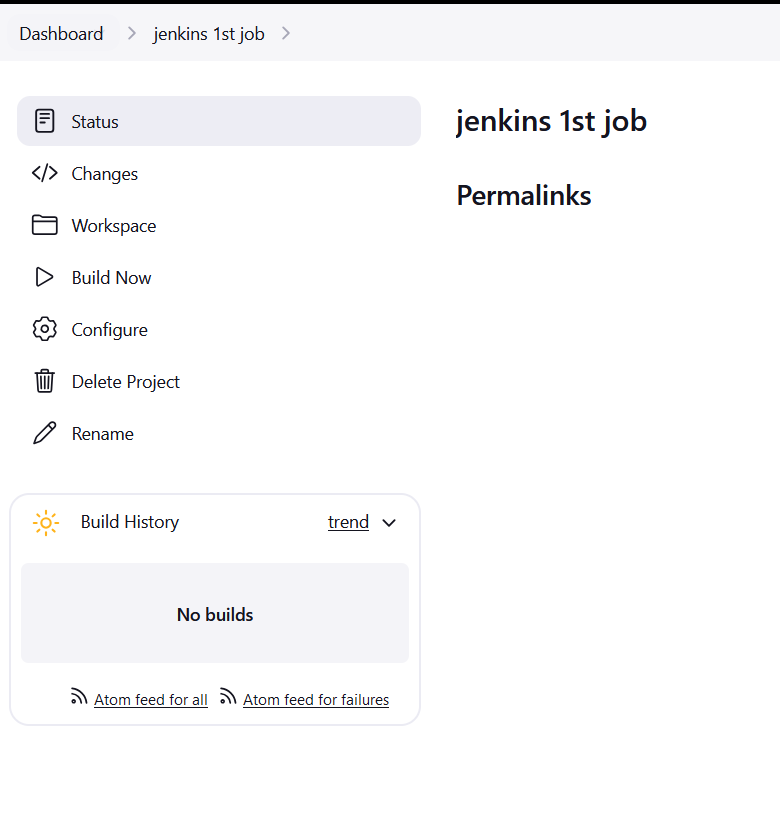This screenshot has width=780, height=828.
Task: Click the Delete Project trash icon
Action: [x=44, y=381]
